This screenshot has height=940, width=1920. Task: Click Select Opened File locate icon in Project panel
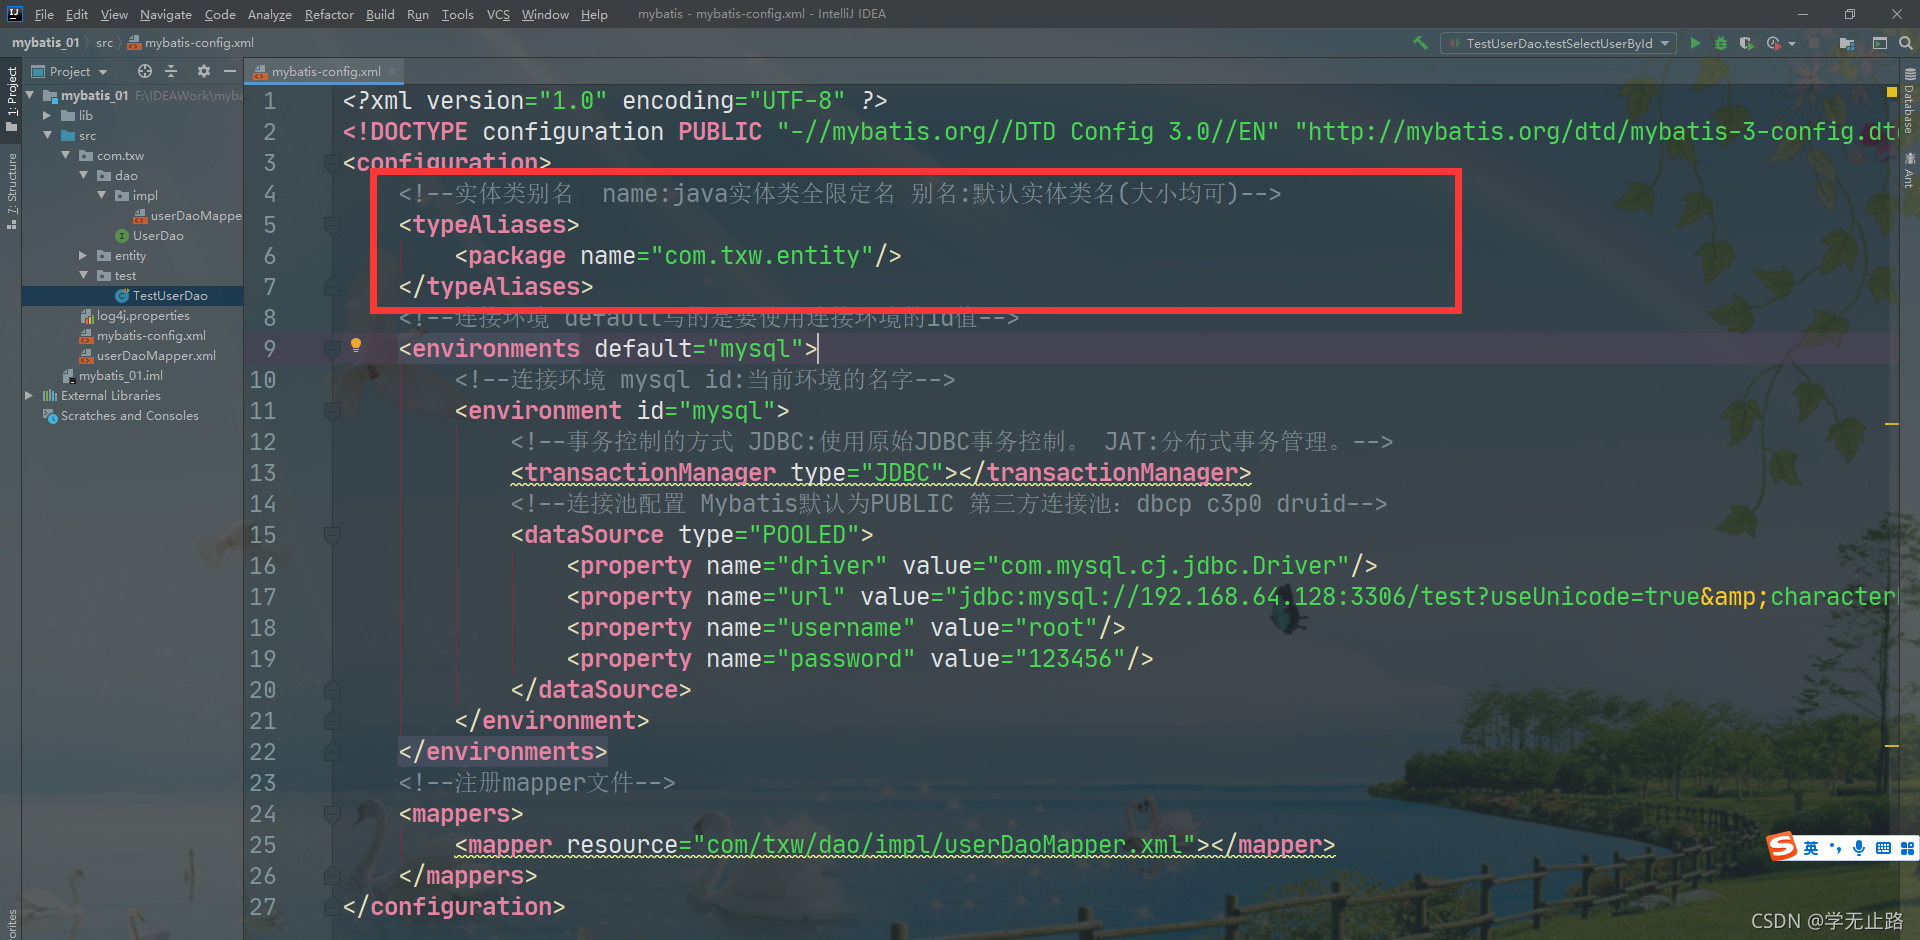pyautogui.click(x=145, y=71)
